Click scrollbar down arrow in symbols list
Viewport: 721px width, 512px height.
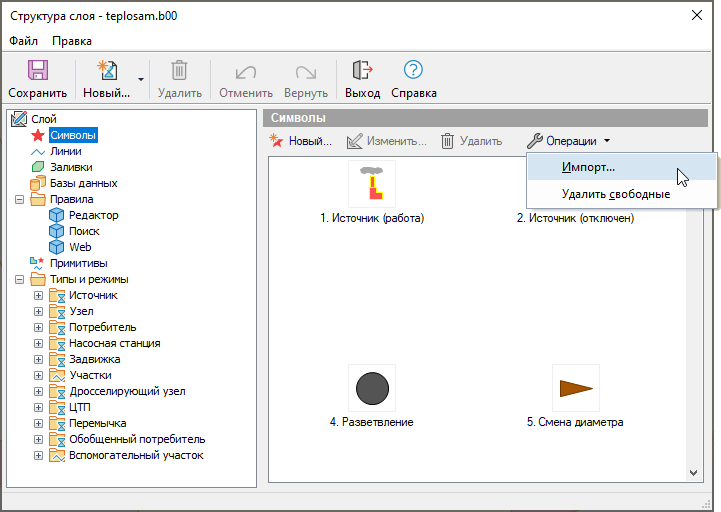[x=695, y=471]
